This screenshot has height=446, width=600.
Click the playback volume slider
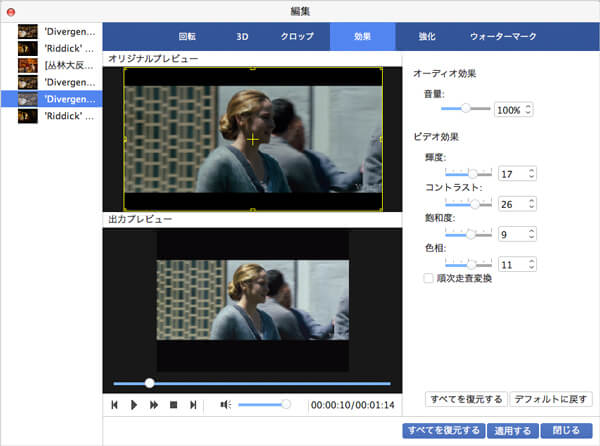click(x=264, y=405)
